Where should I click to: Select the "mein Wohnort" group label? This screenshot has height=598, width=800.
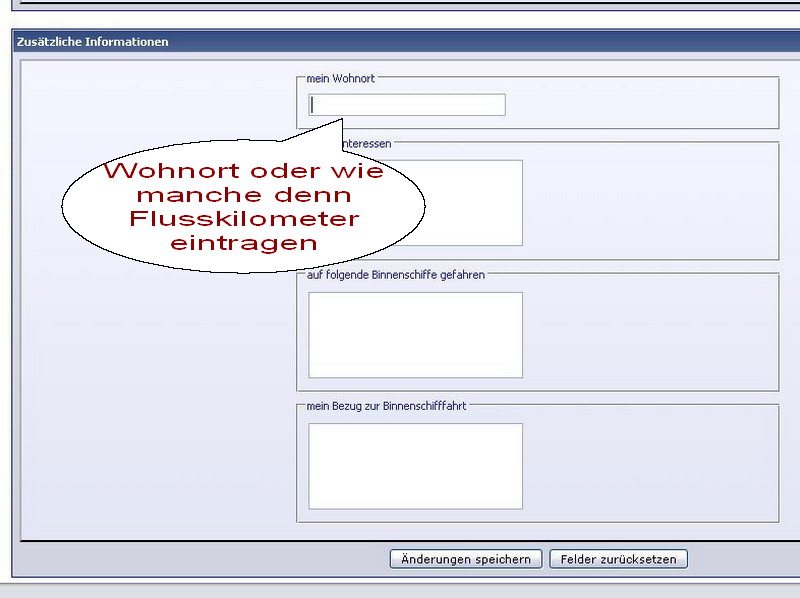340,79
